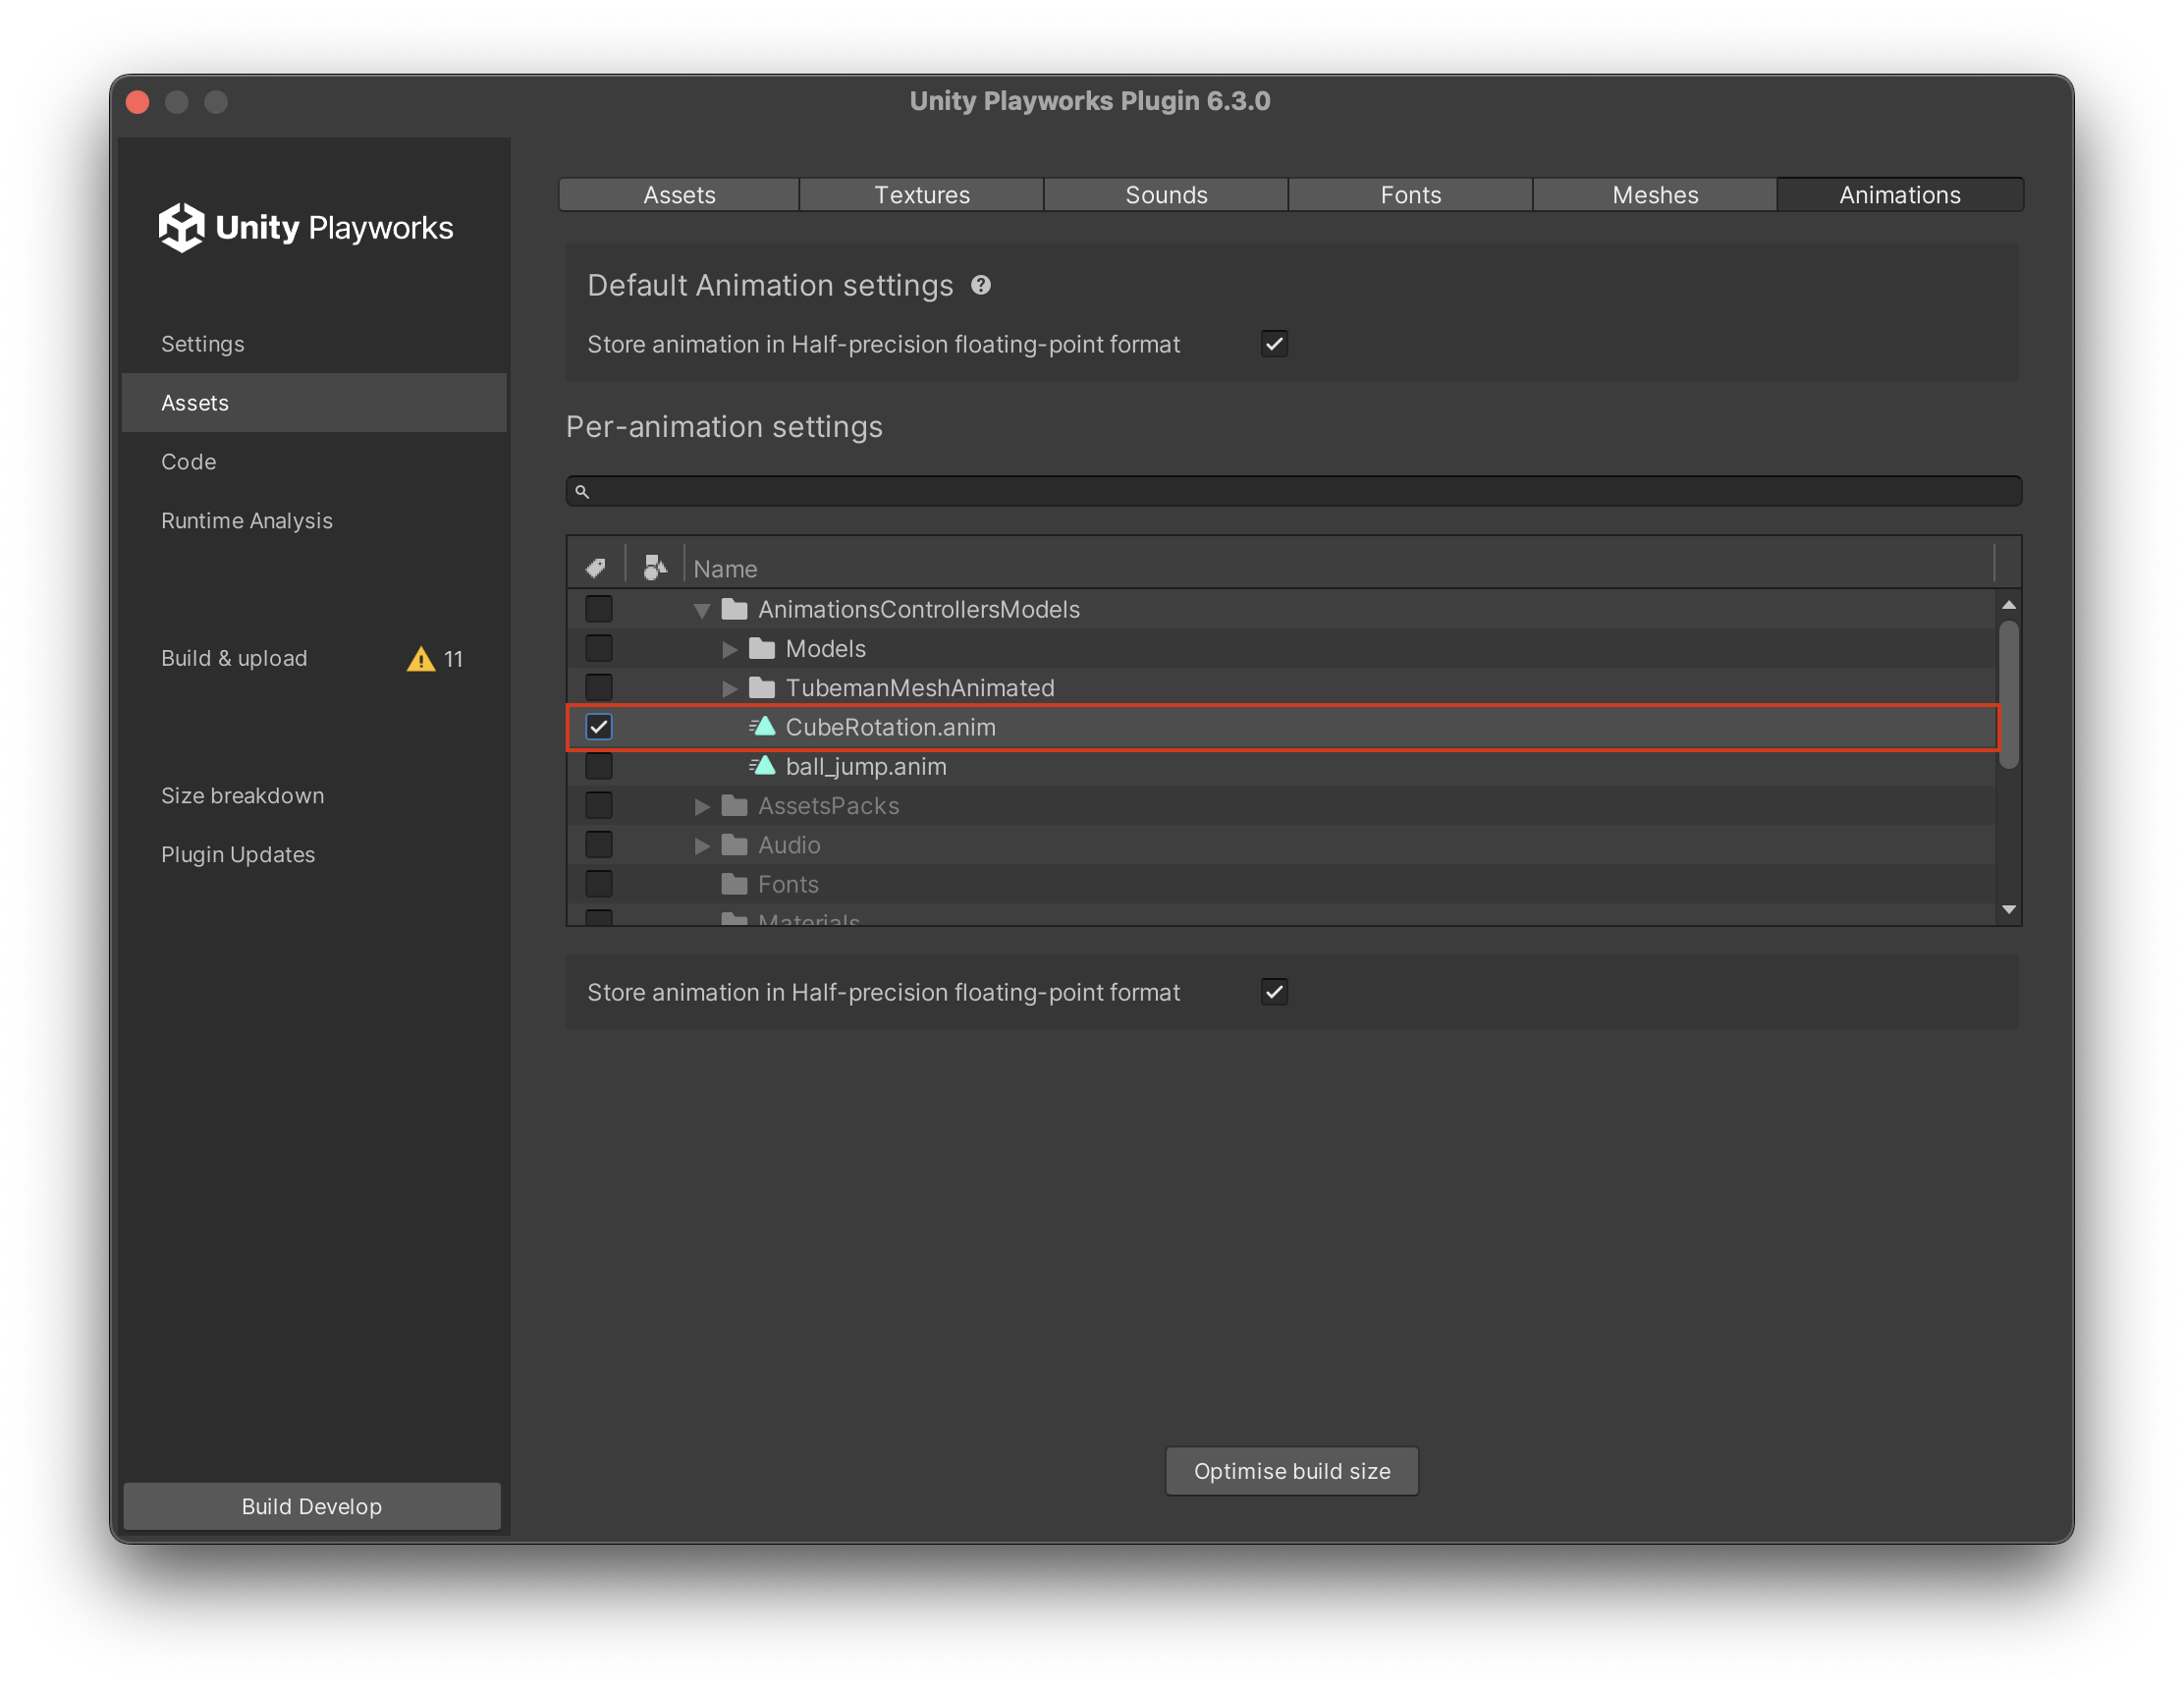Switch to the Fonts tab
Image resolution: width=2184 pixels, height=1689 pixels.
[1411, 195]
